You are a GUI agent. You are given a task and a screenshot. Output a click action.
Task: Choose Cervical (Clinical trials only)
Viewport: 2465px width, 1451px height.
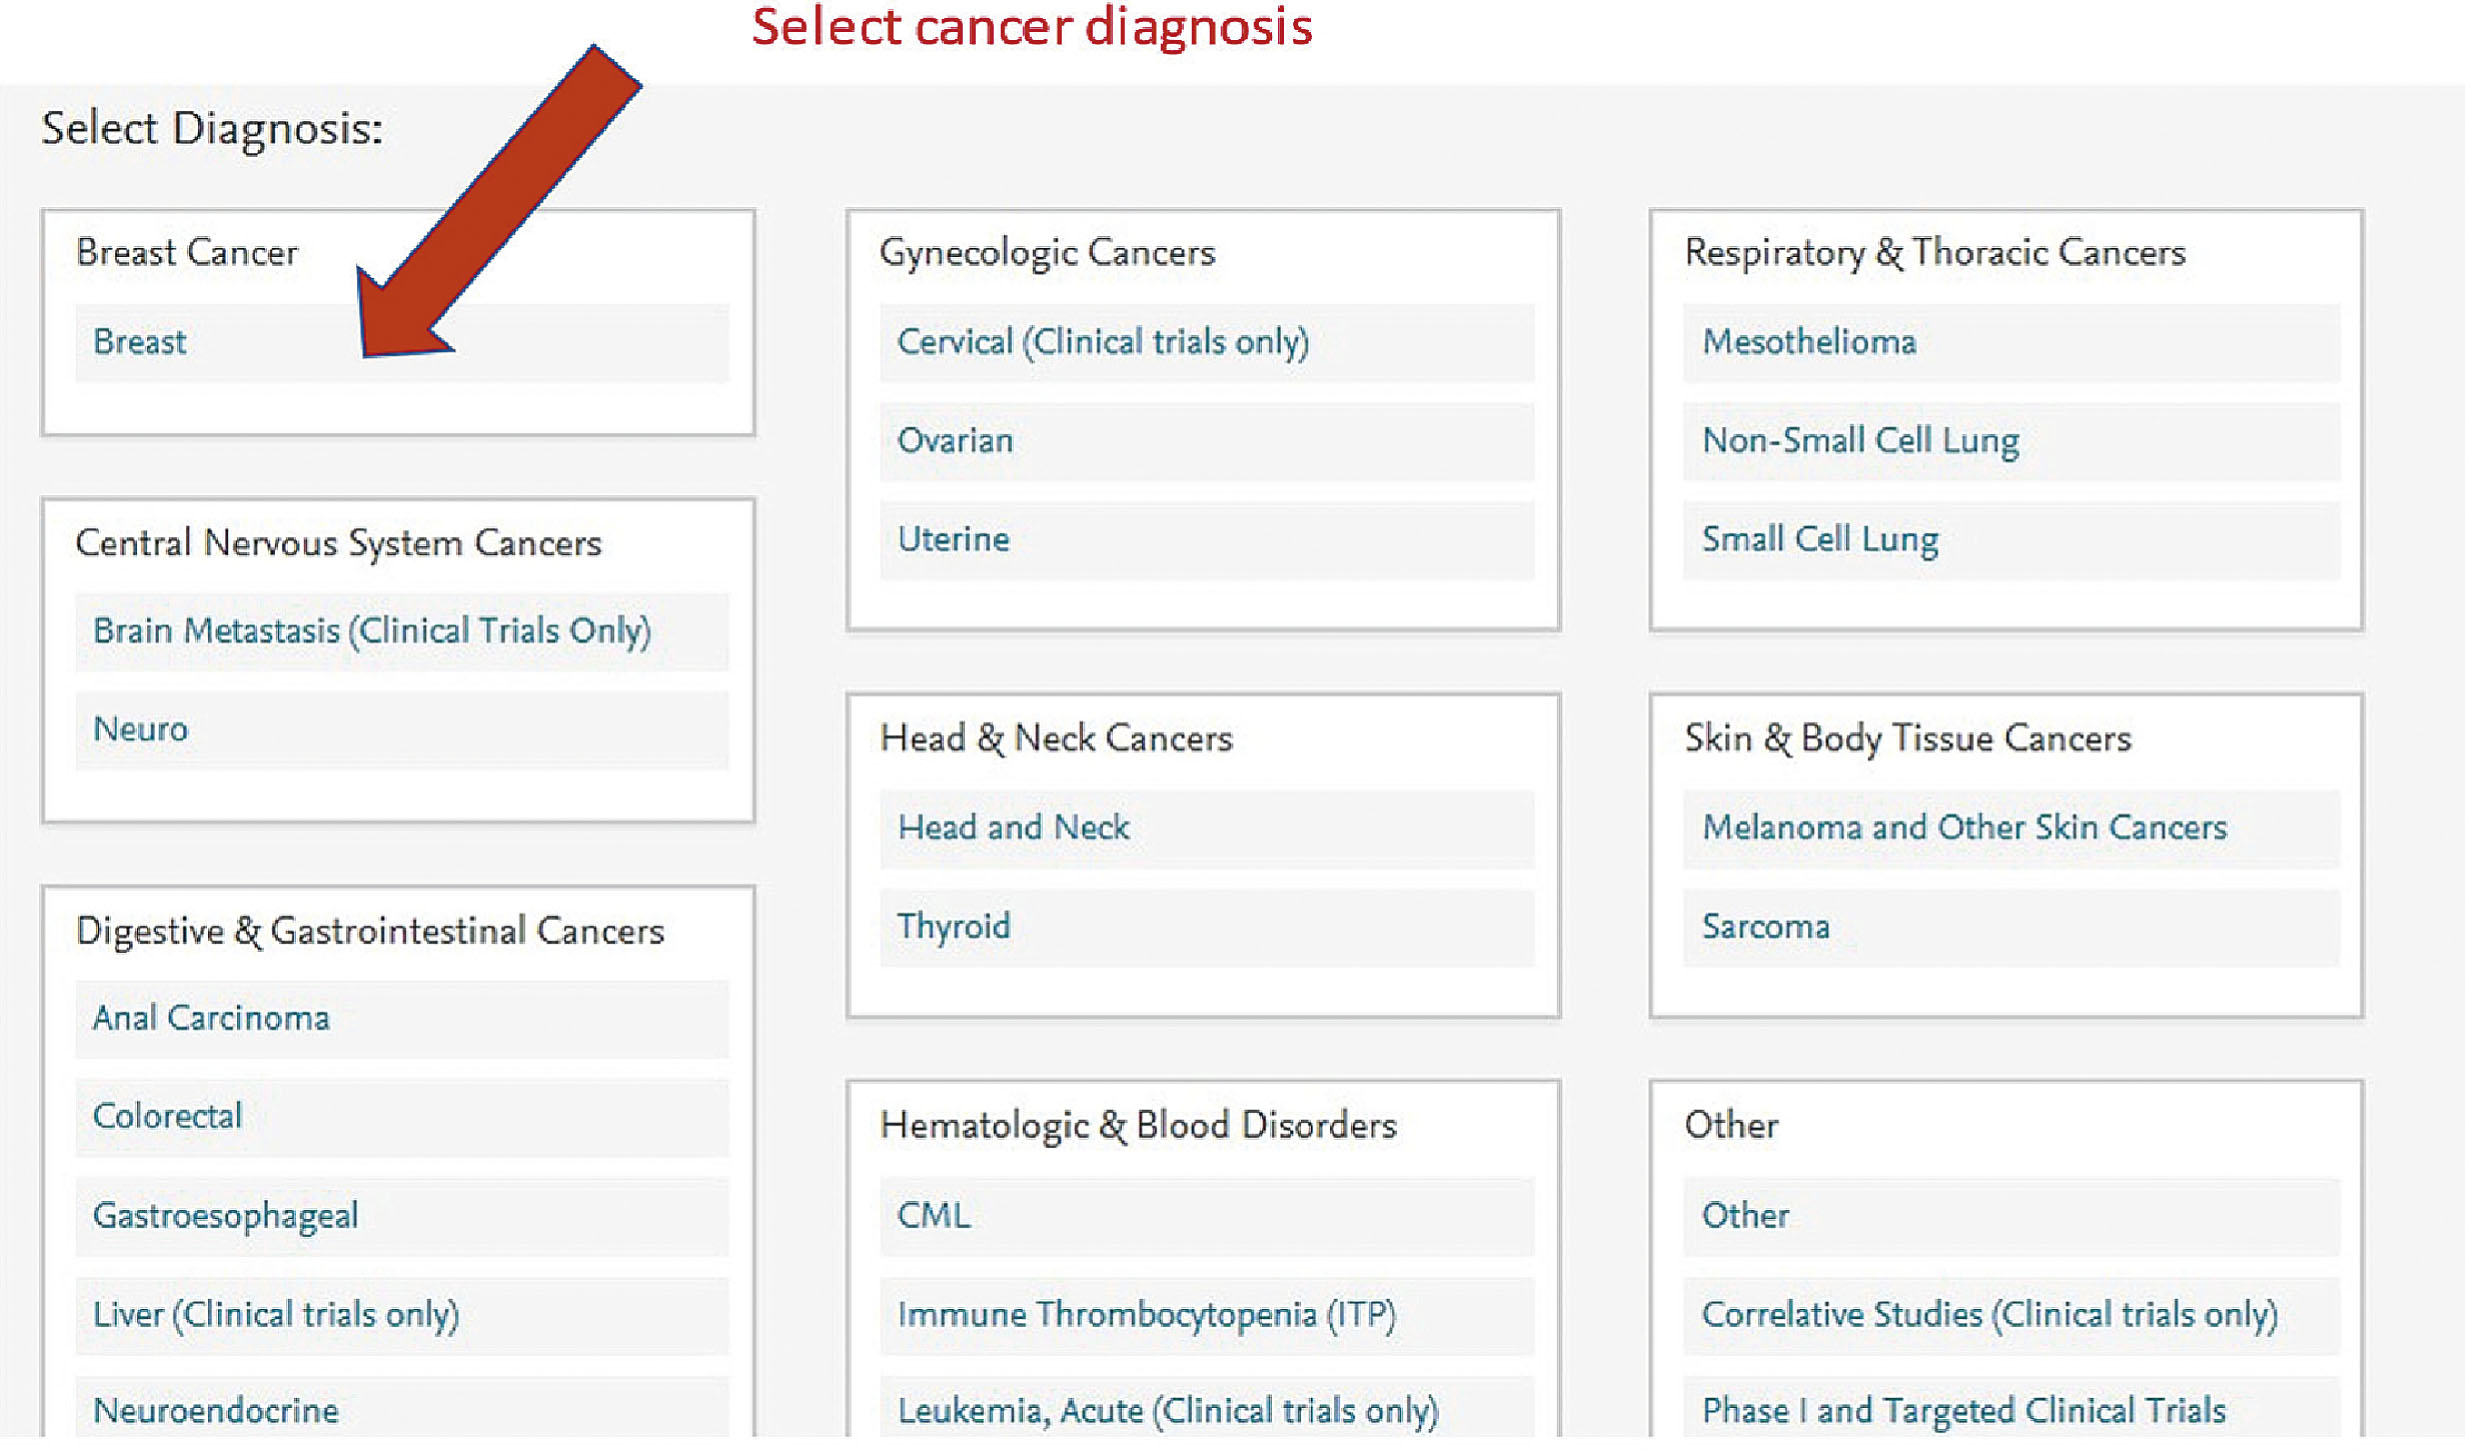1102,343
